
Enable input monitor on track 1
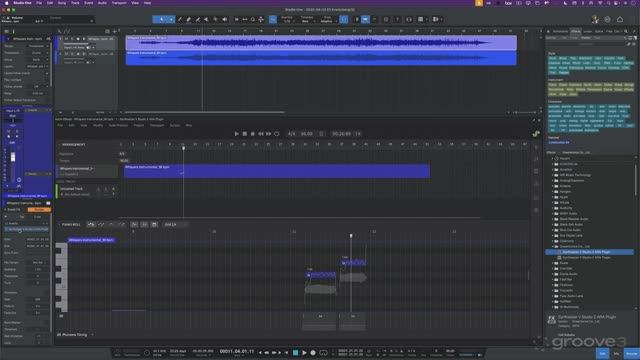tap(84, 39)
